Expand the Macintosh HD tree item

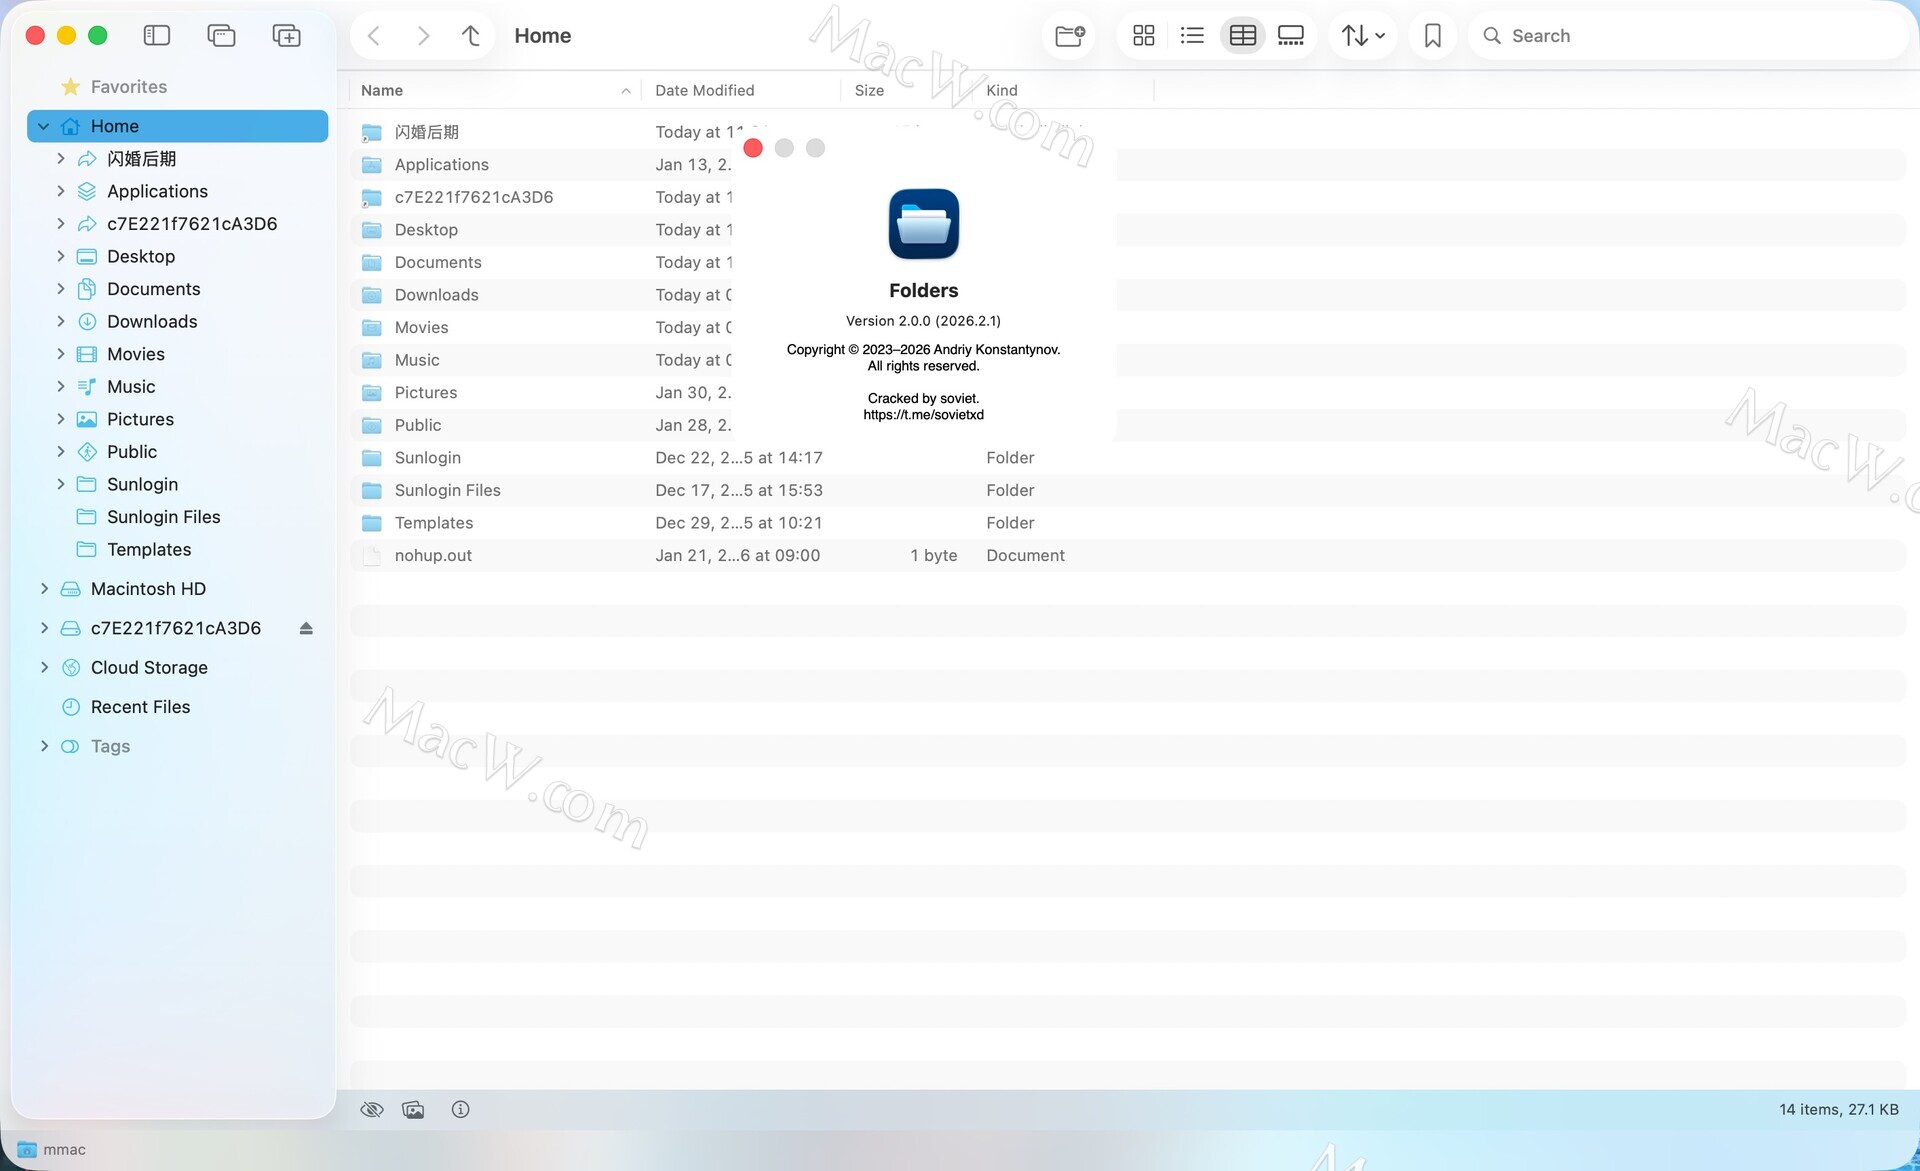coord(44,589)
